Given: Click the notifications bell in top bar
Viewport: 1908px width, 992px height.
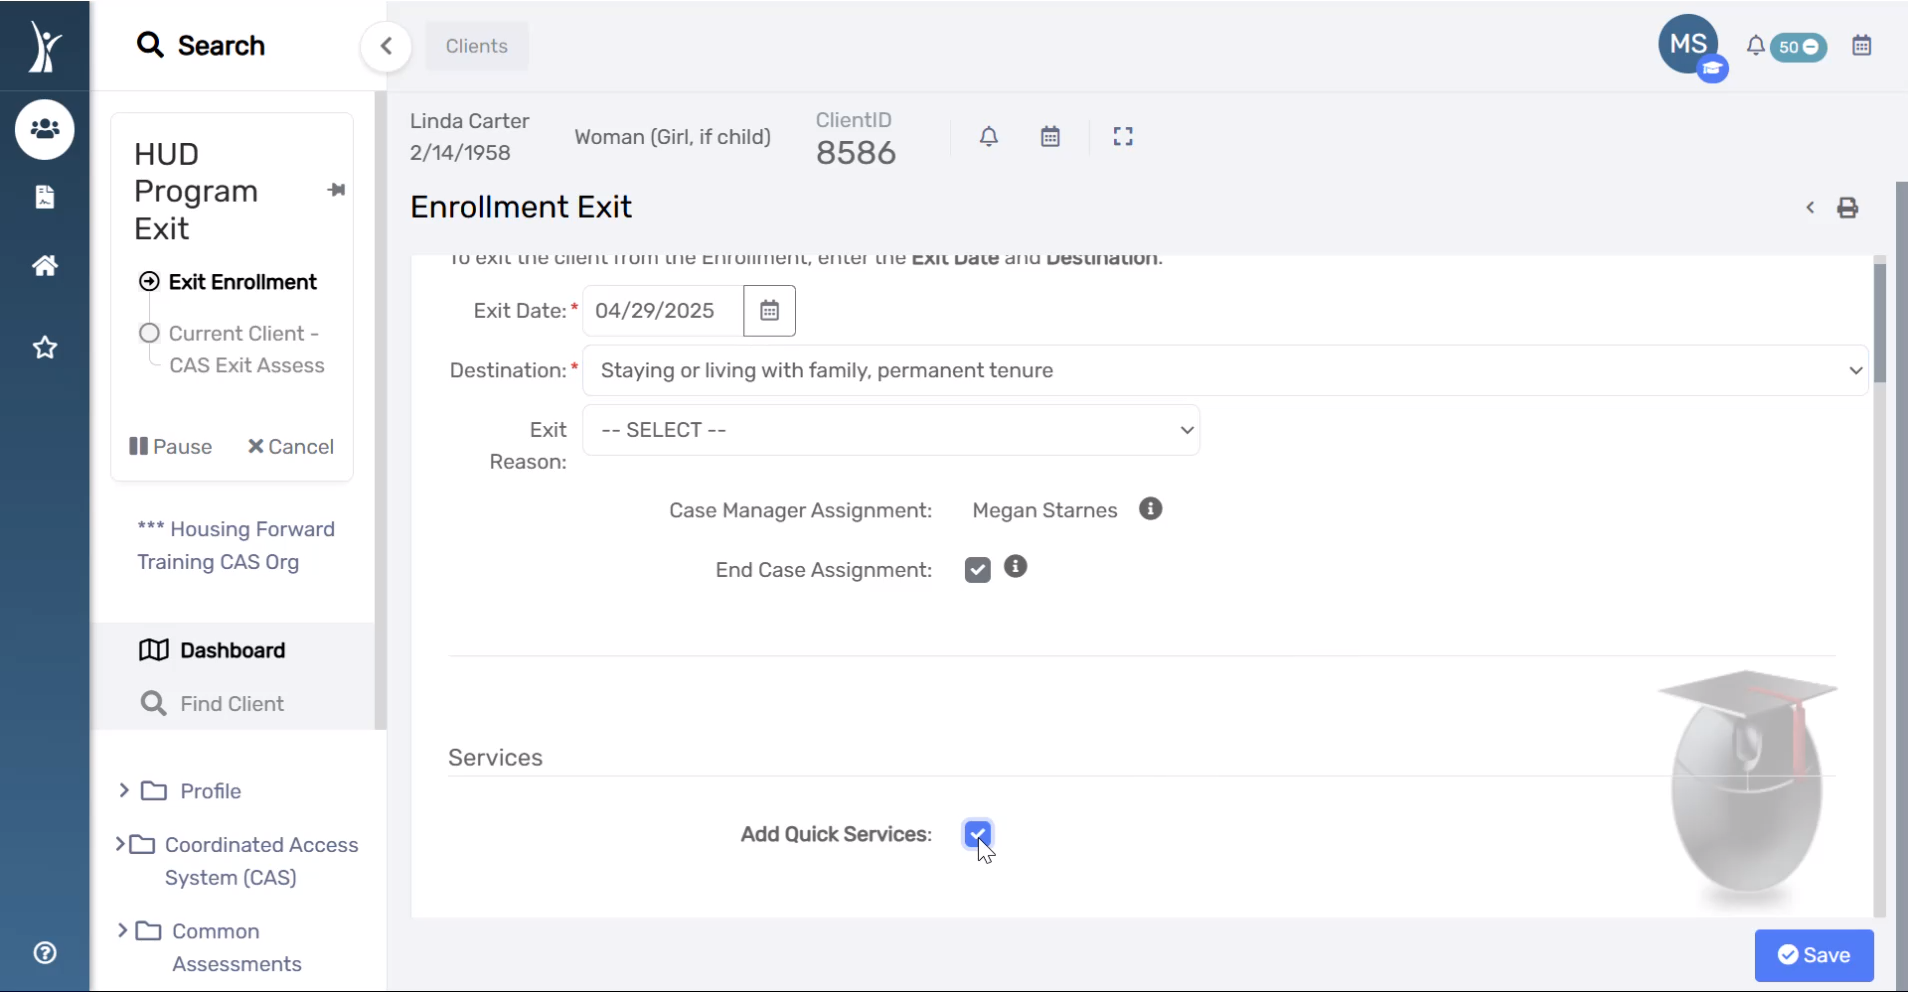Looking at the screenshot, I should click(x=1757, y=46).
